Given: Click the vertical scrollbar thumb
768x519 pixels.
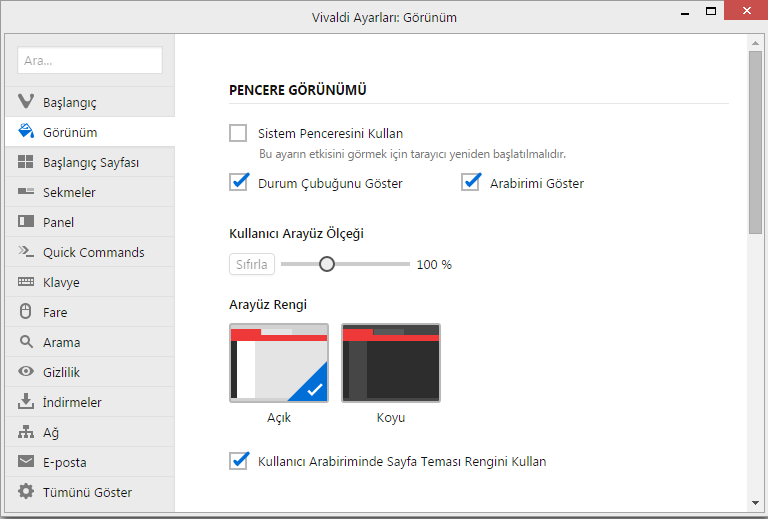Looking at the screenshot, I should [755, 142].
